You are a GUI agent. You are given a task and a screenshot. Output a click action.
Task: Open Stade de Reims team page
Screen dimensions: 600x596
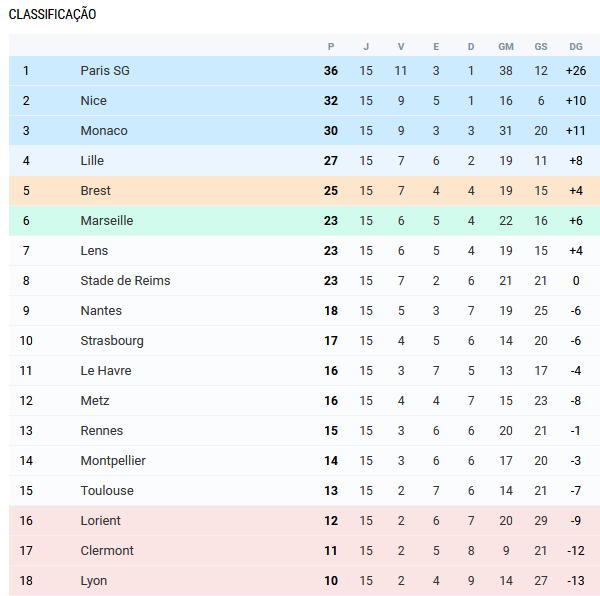point(125,281)
